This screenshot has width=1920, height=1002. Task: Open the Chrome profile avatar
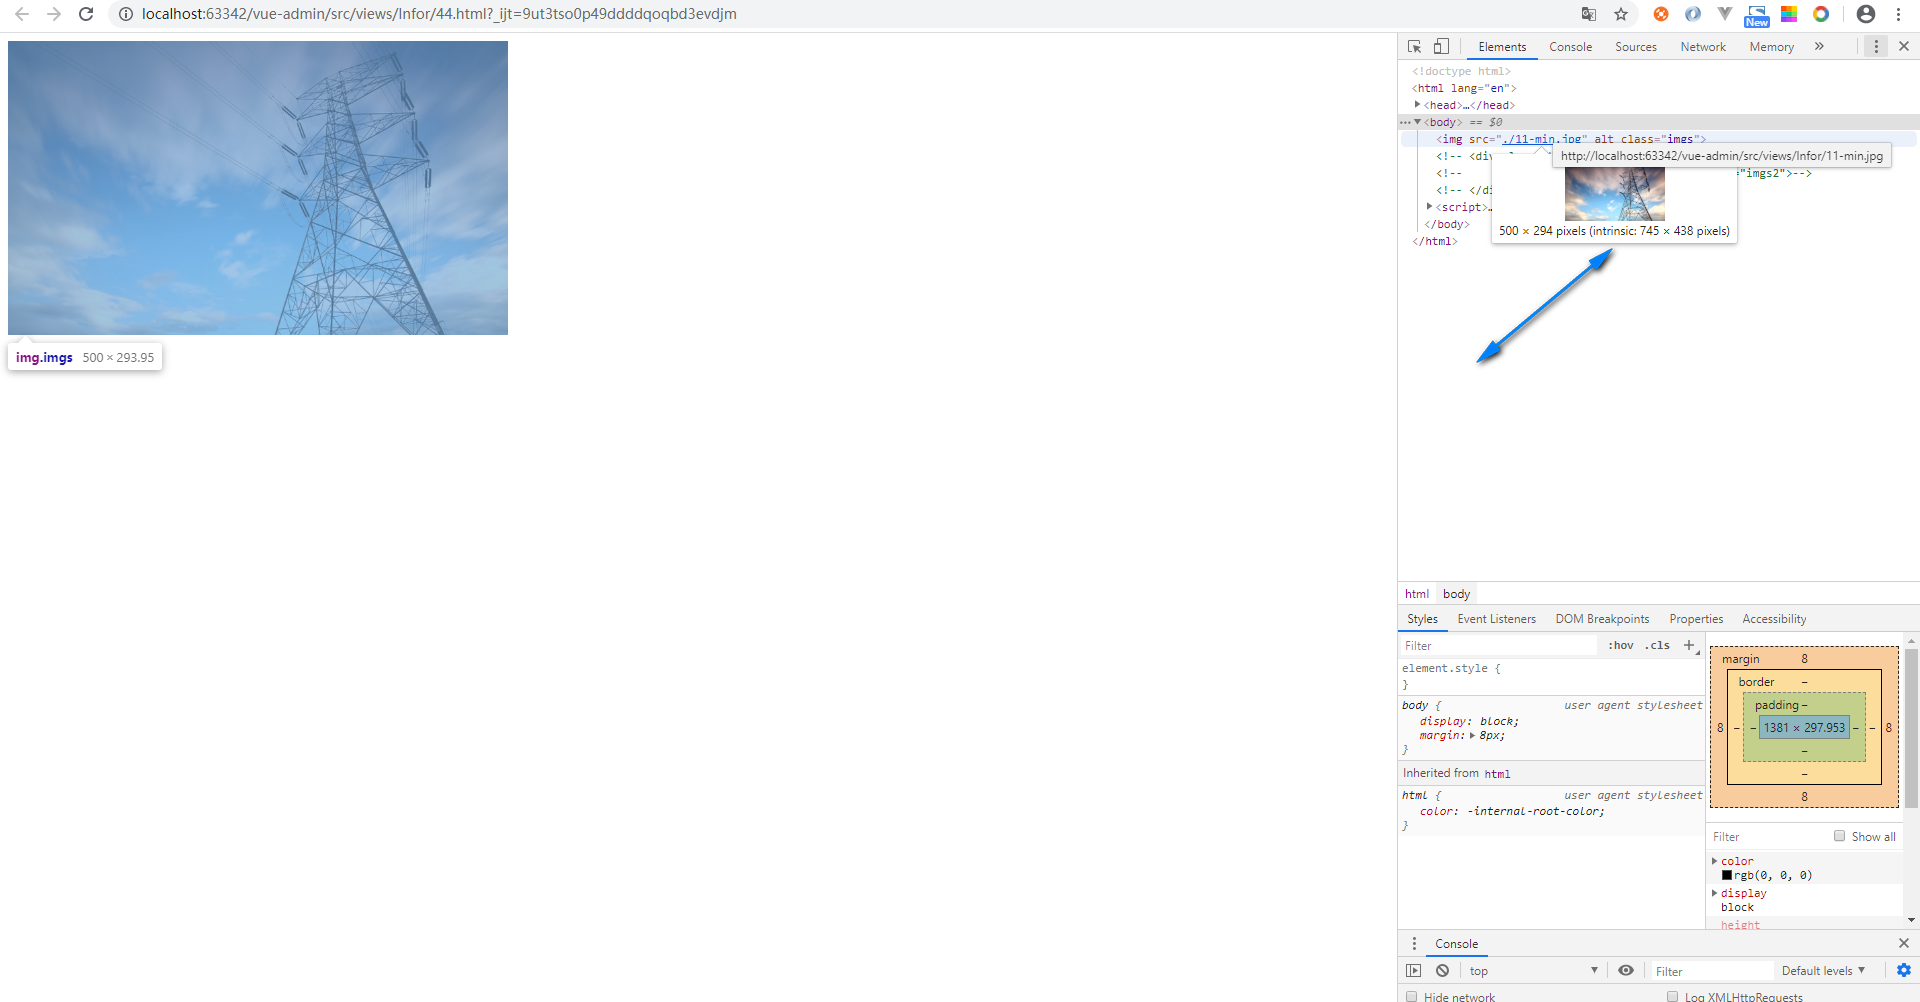(x=1866, y=14)
